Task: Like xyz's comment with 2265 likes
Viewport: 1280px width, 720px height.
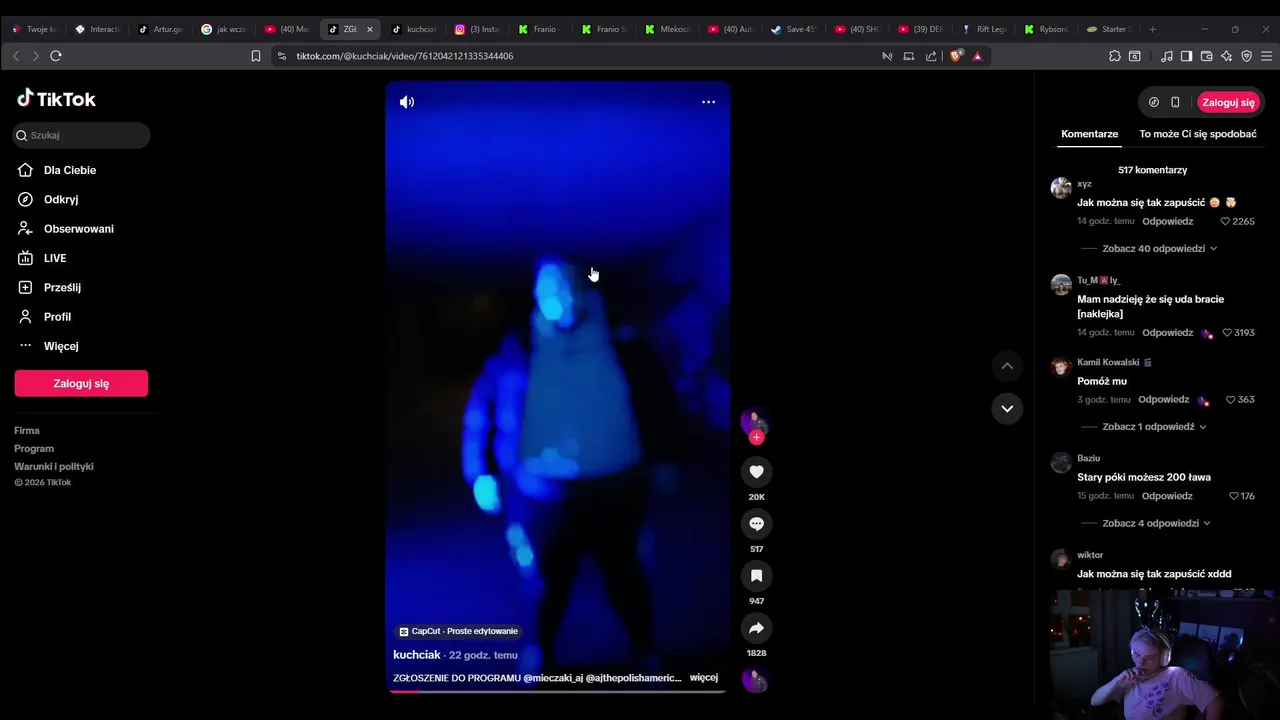Action: coord(1227,221)
